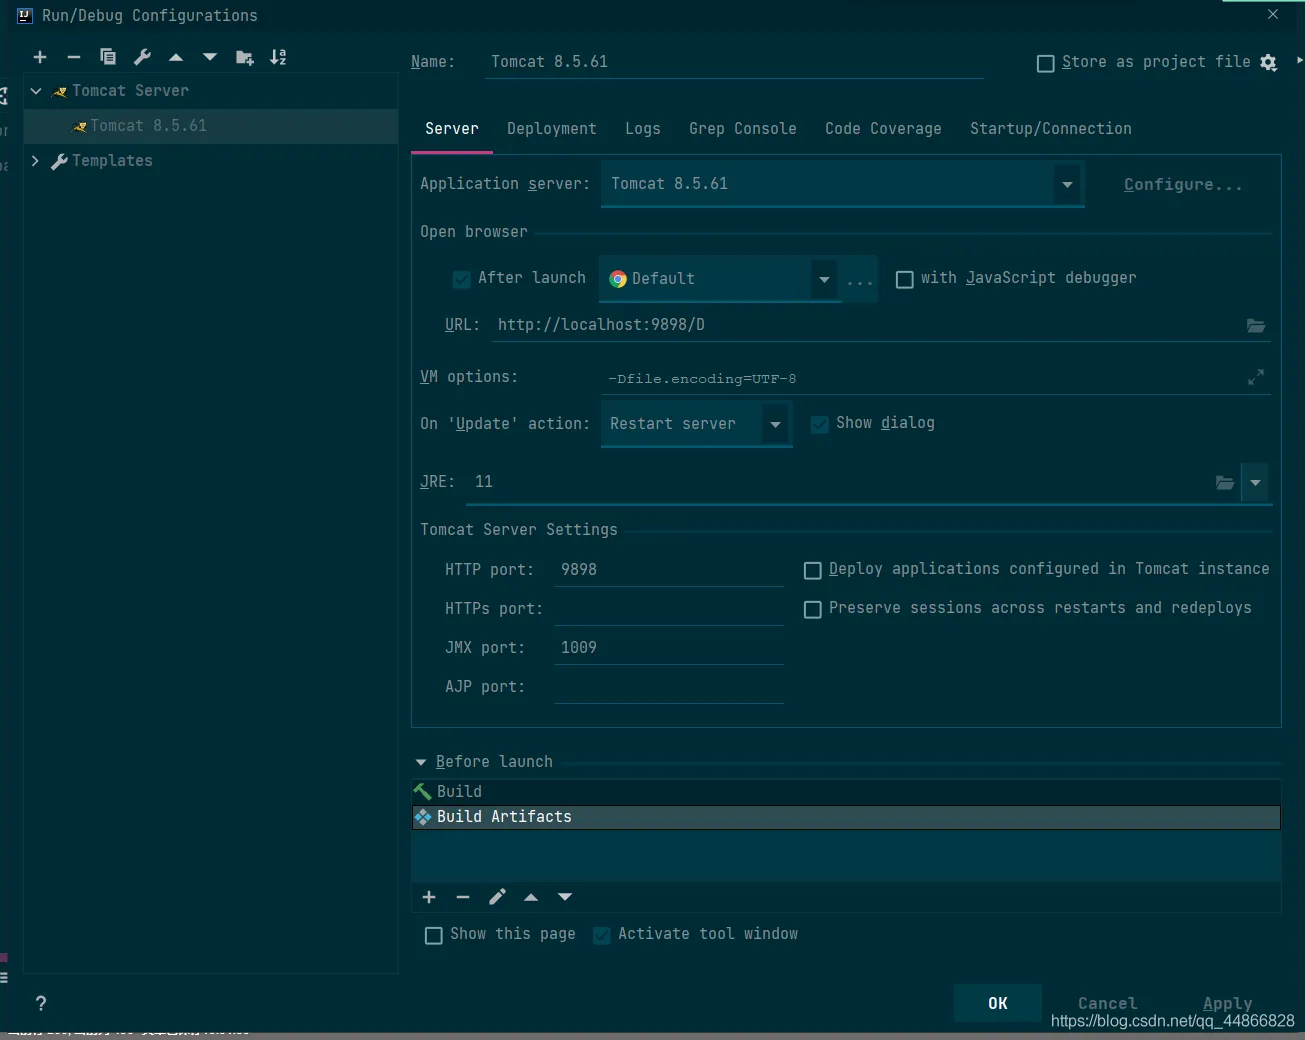Click the Configure... button
The height and width of the screenshot is (1040, 1305).
click(x=1183, y=185)
